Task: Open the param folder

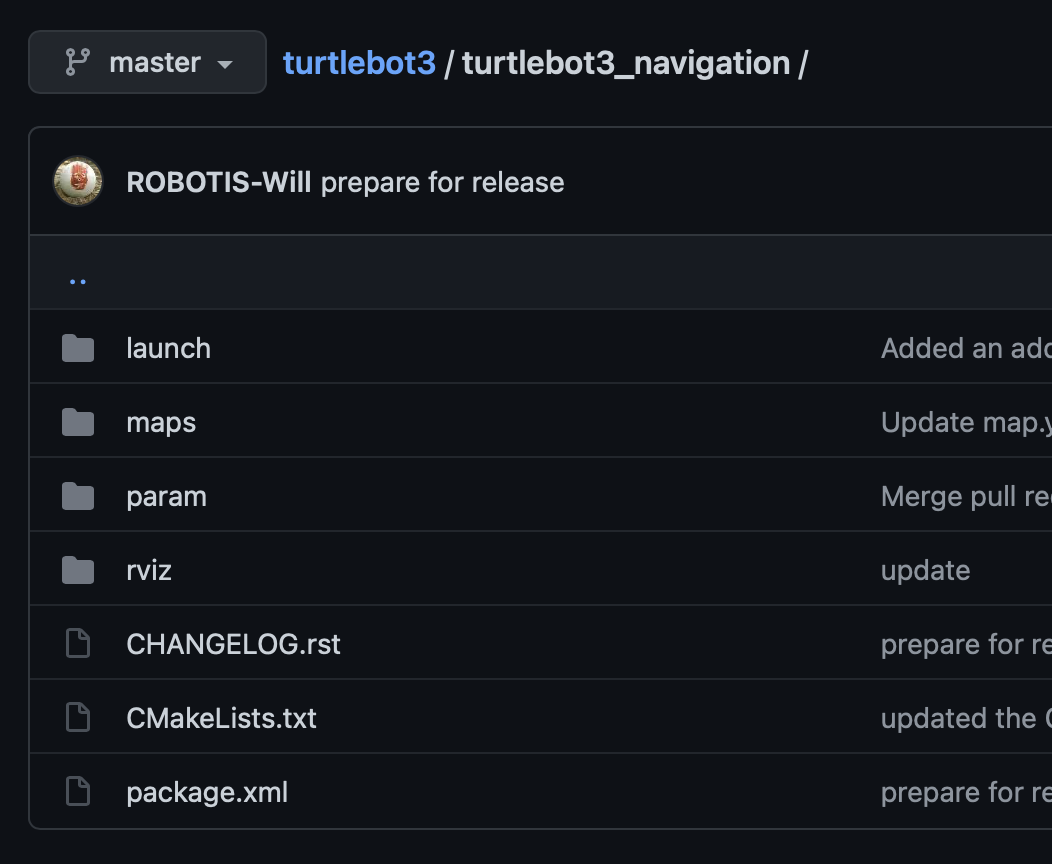Action: [x=166, y=497]
